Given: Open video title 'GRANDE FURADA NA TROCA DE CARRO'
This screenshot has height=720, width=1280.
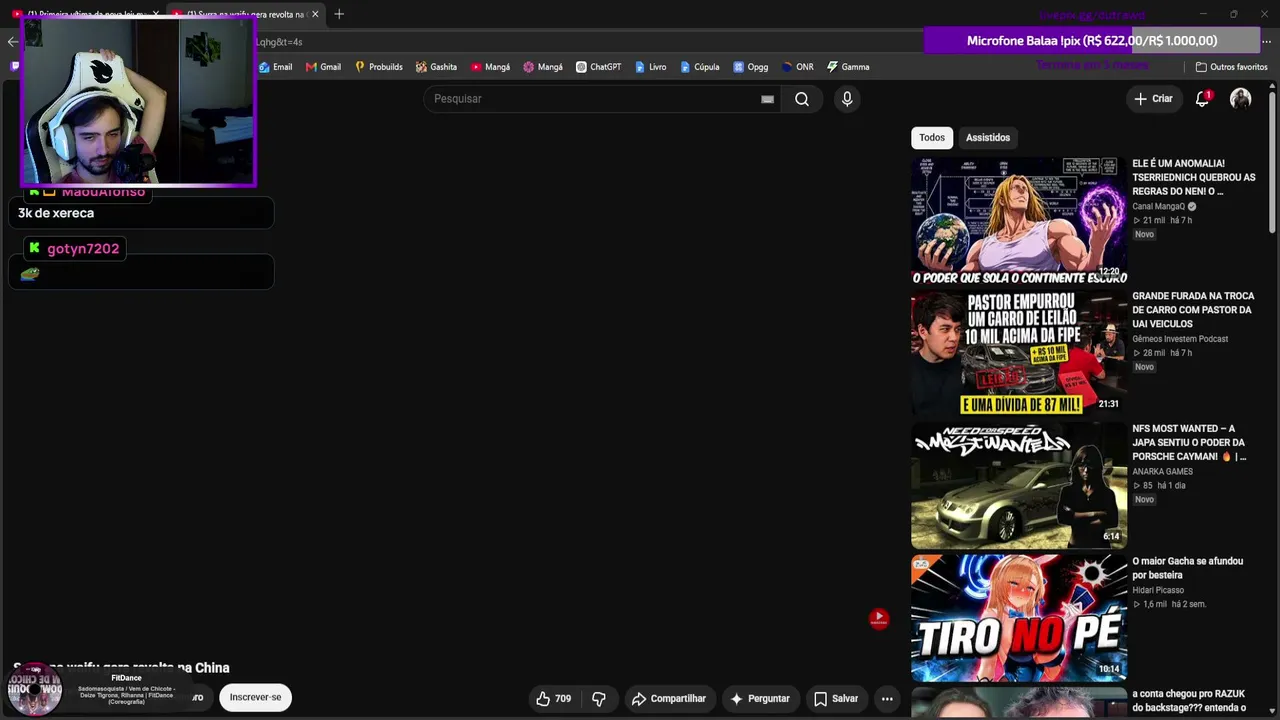Looking at the screenshot, I should (1192, 310).
